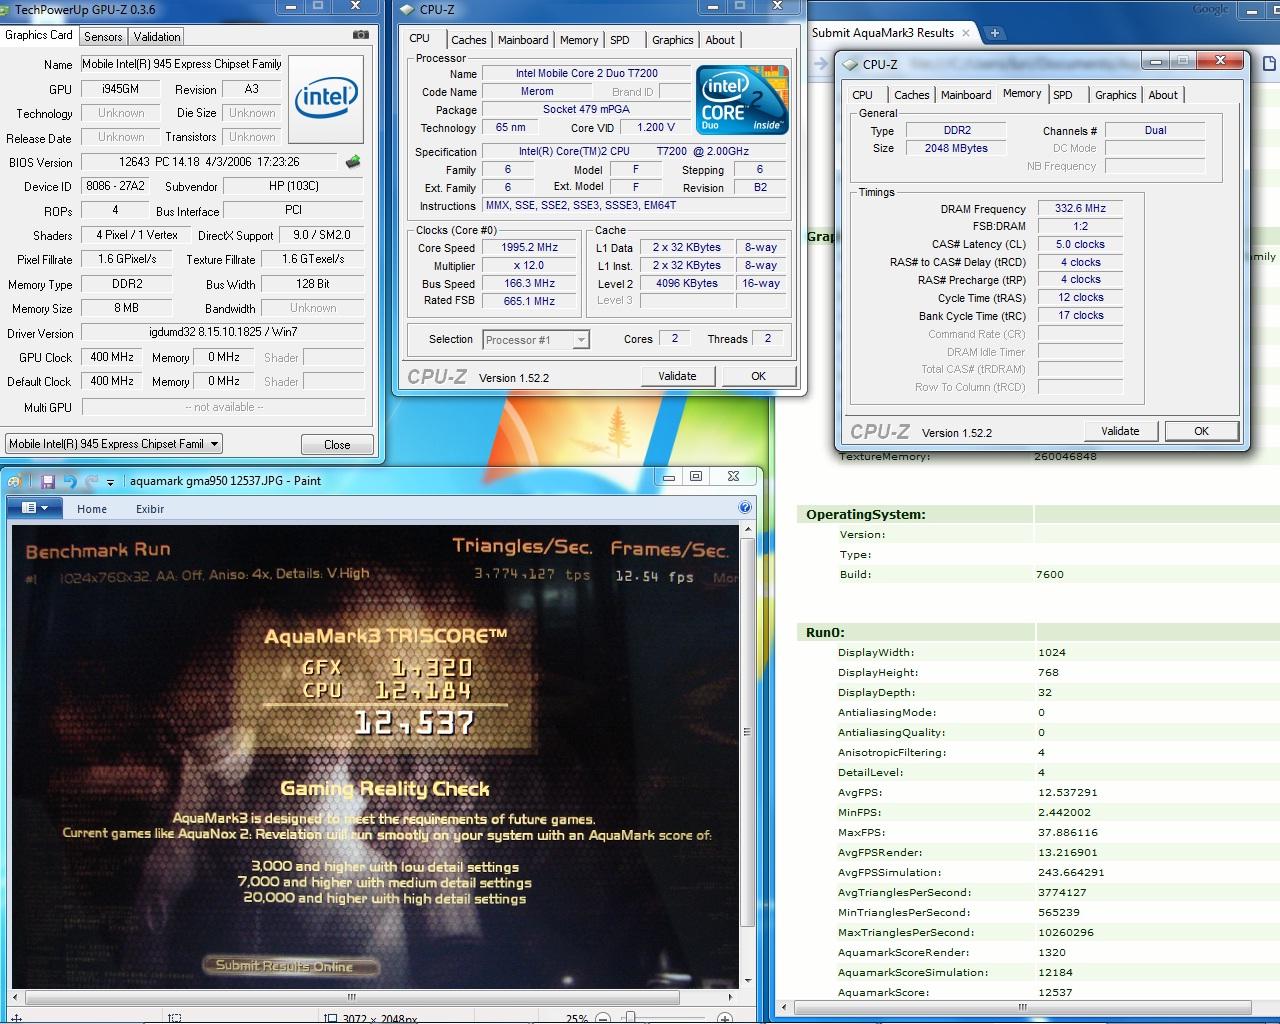The height and width of the screenshot is (1024, 1280).
Task: Switch to the Sensors tab in GPU-Z
Action: pos(103,37)
